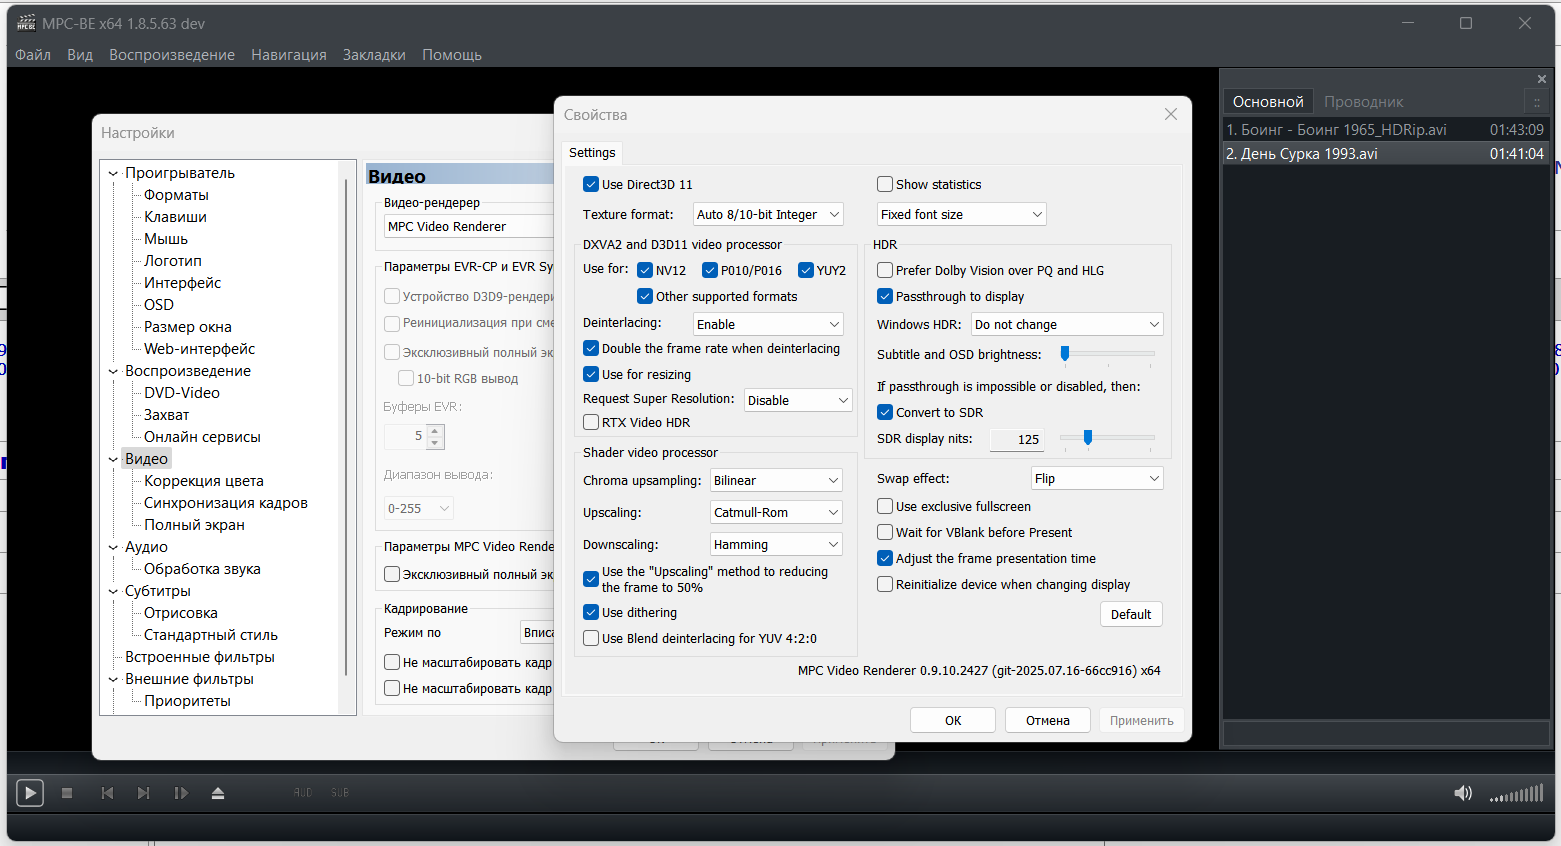Image resolution: width=1561 pixels, height=846 pixels.
Task: Click Отмена in Свойства dialog
Action: [x=1048, y=720]
